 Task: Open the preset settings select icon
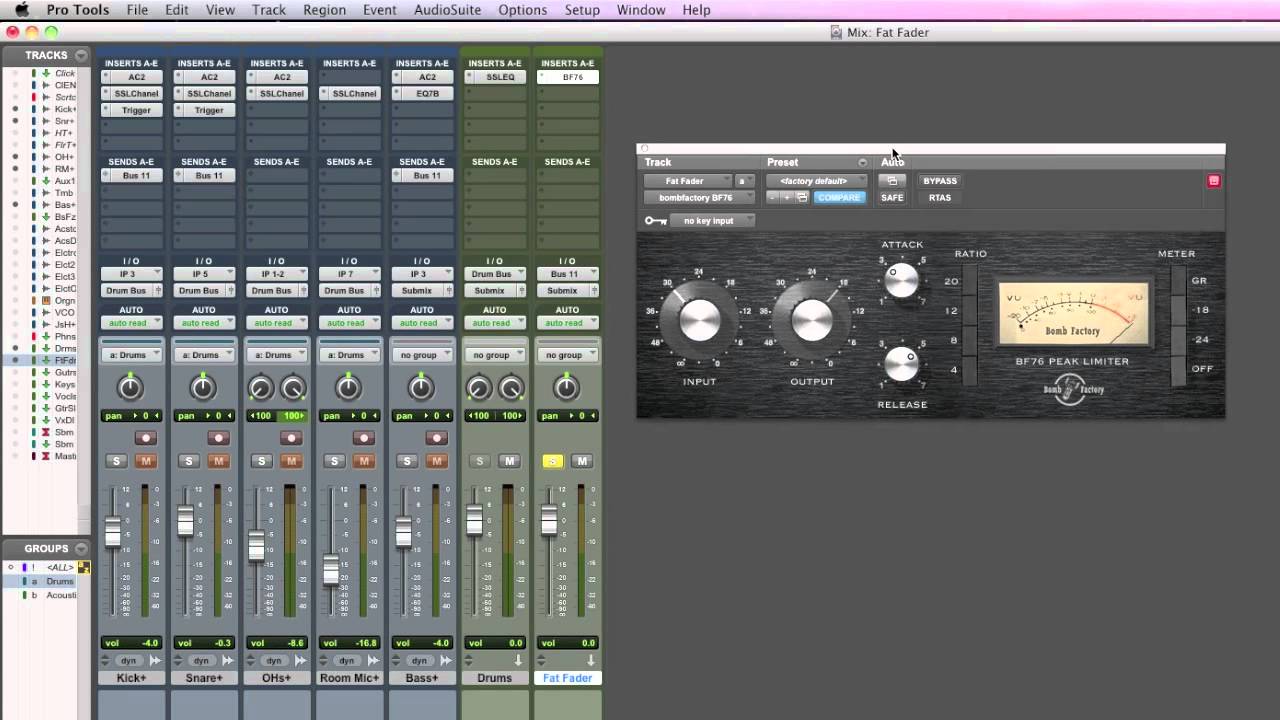click(802, 198)
